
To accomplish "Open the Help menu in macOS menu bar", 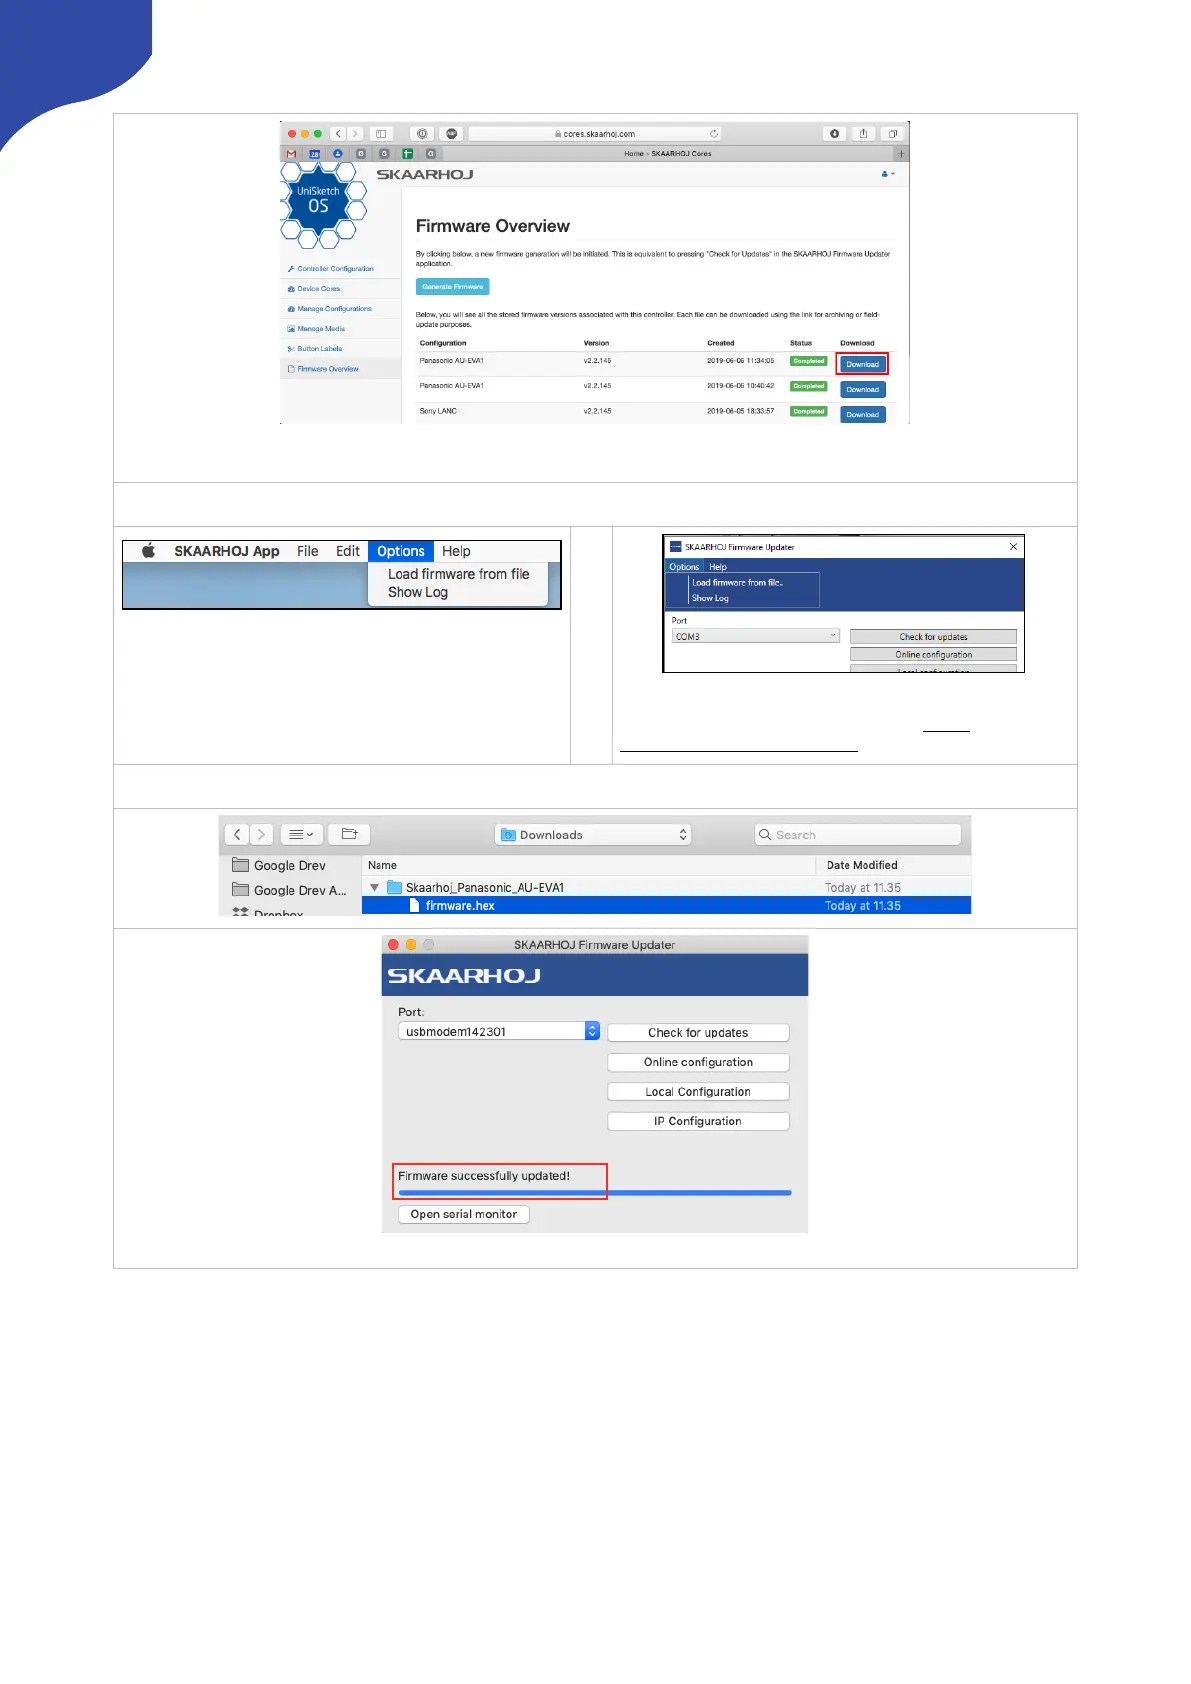I will coord(456,551).
